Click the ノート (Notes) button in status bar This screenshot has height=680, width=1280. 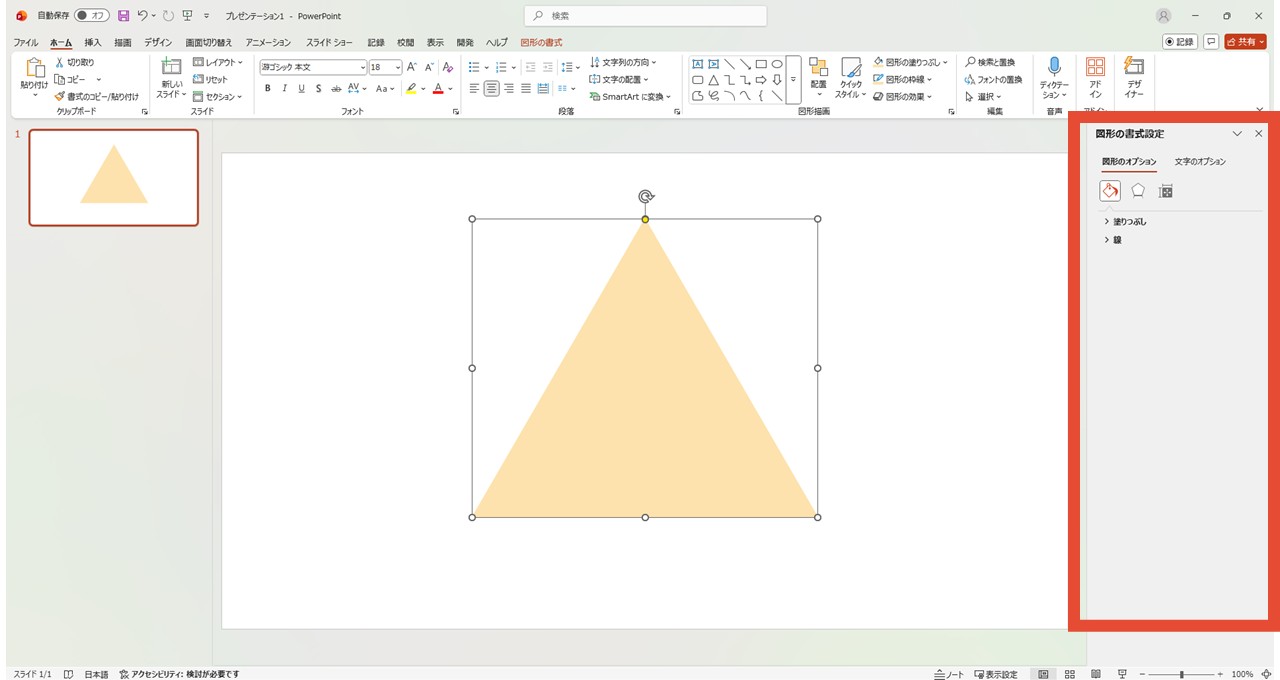950,674
